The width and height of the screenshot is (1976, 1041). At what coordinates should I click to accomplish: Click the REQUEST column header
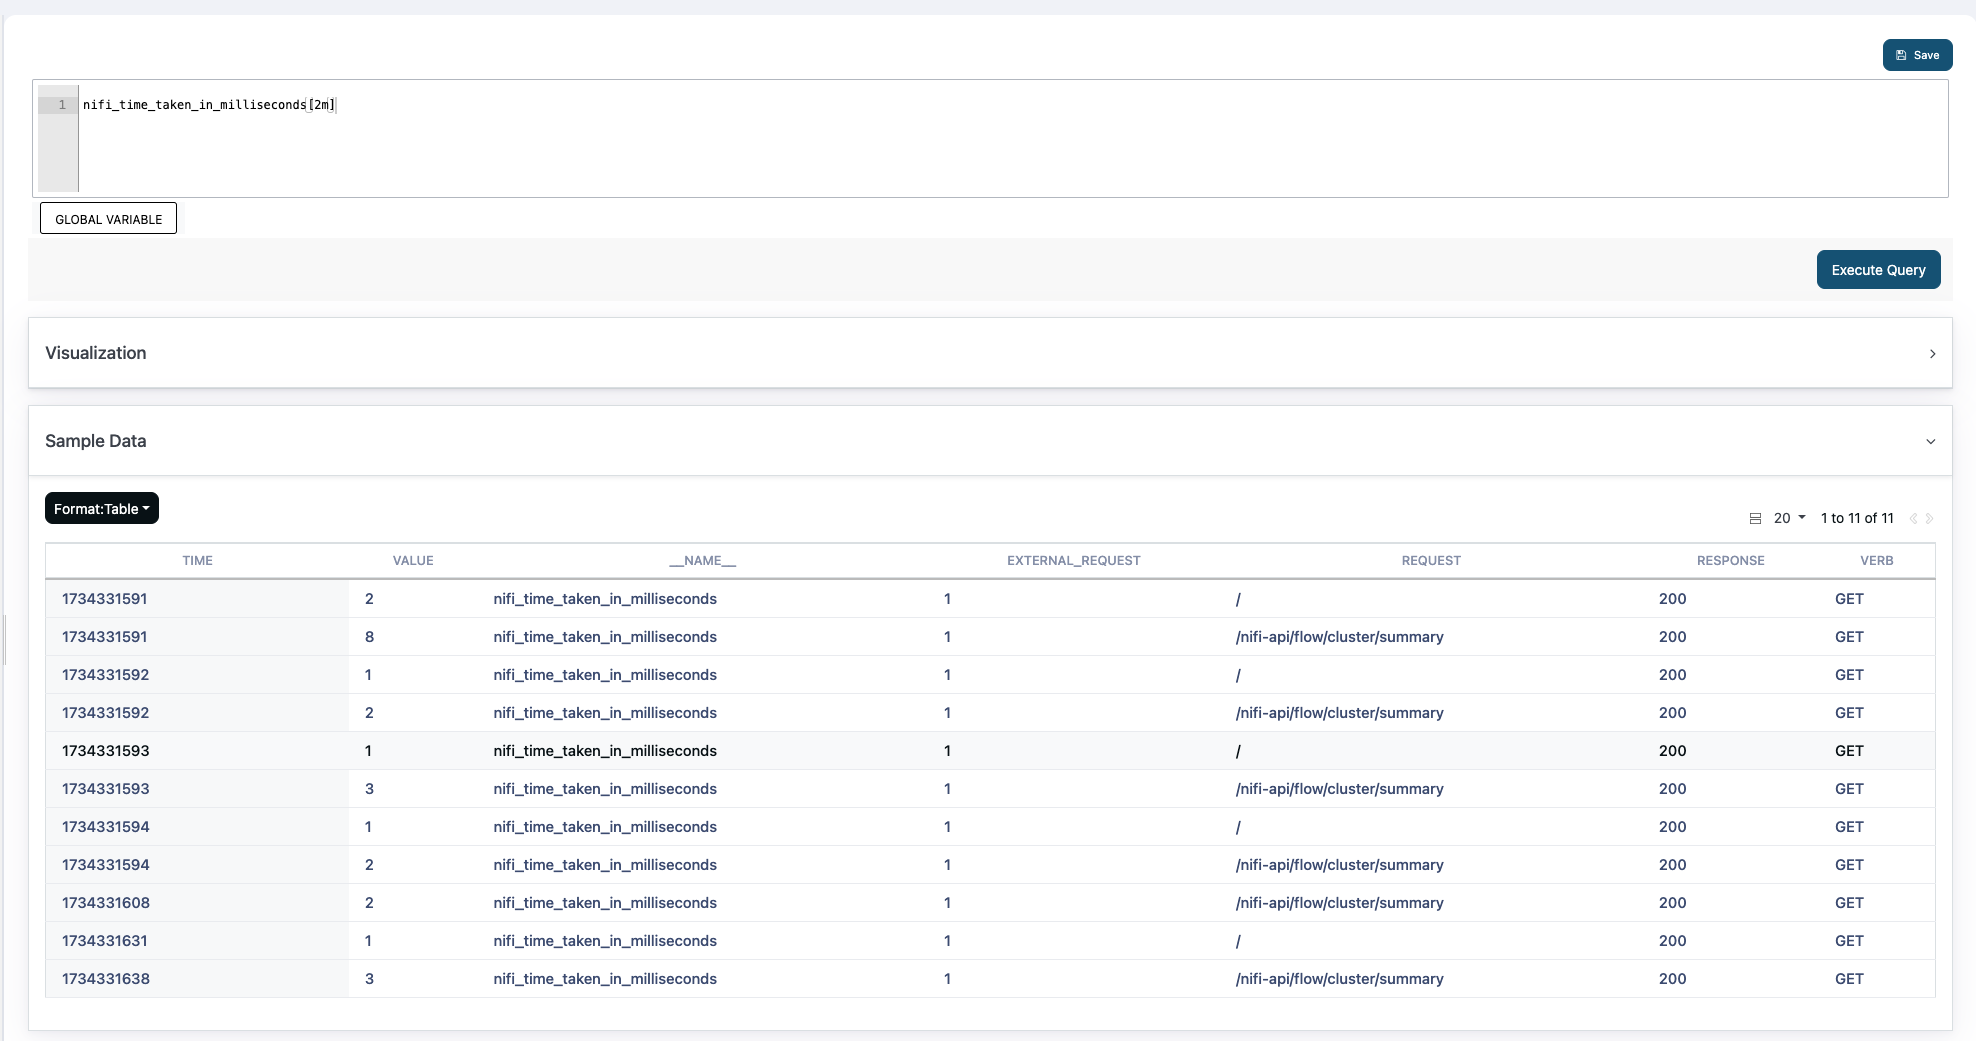click(1430, 561)
